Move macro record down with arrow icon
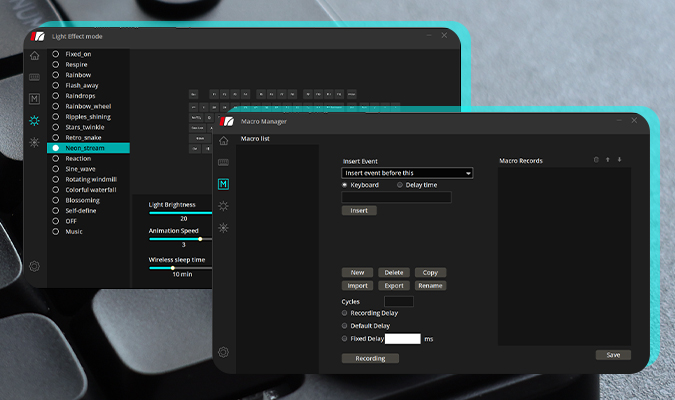Viewport: 675px width, 400px height. [x=619, y=159]
